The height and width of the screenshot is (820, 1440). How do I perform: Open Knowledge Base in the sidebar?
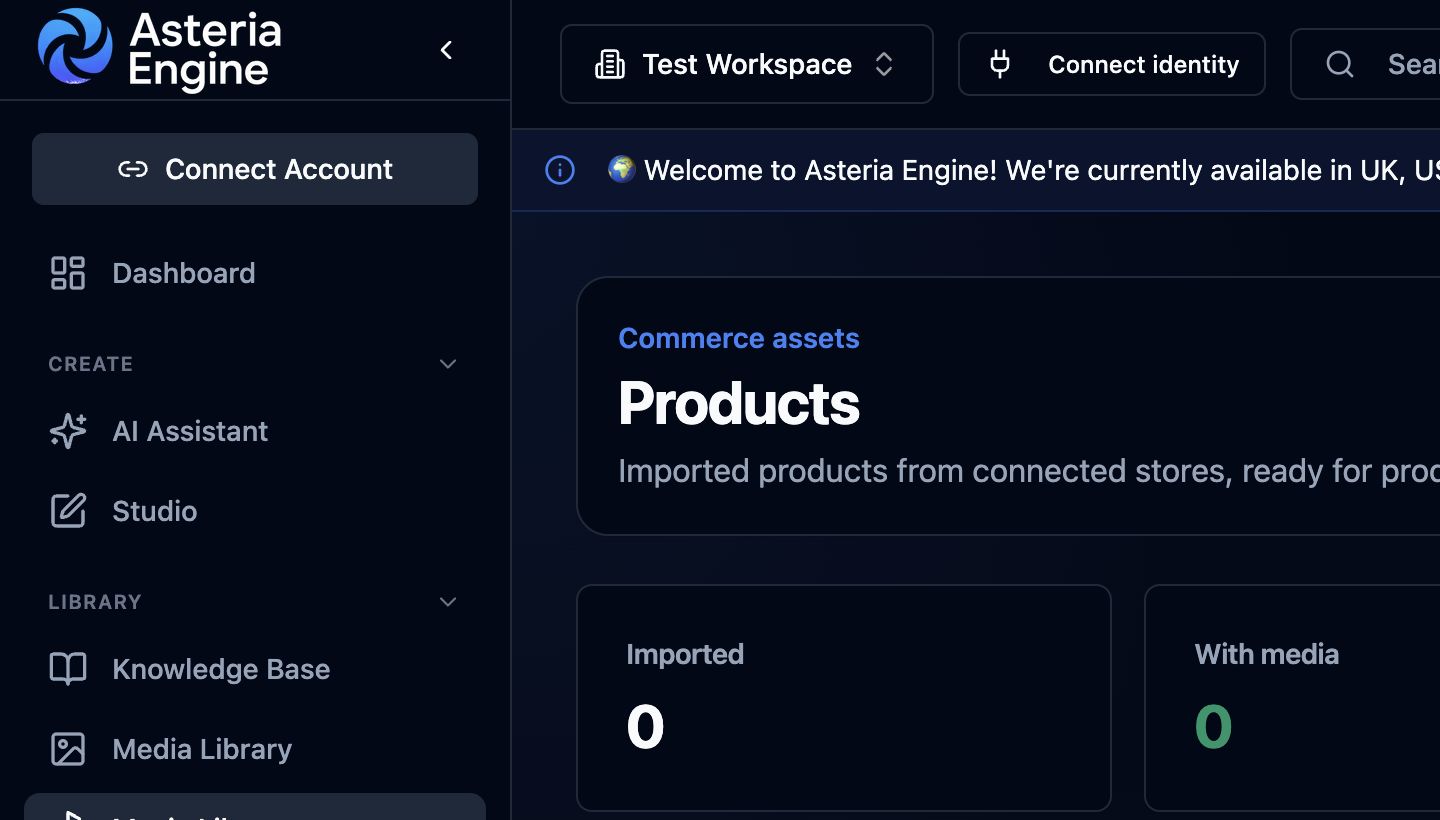pyautogui.click(x=255, y=669)
